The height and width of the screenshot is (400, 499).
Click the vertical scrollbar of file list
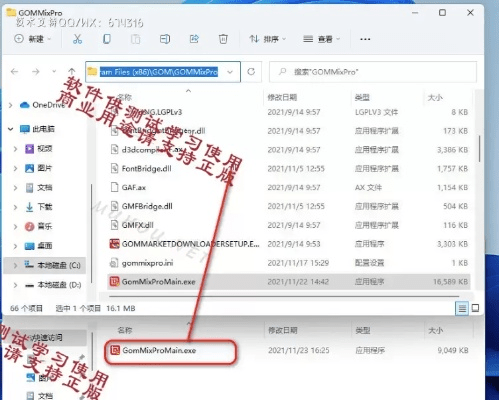coord(479,148)
